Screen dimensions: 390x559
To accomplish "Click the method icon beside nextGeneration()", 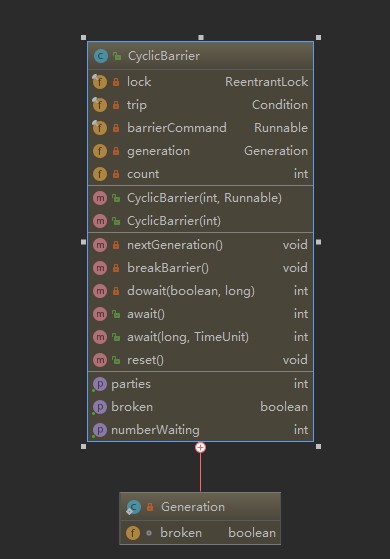I will tap(100, 245).
